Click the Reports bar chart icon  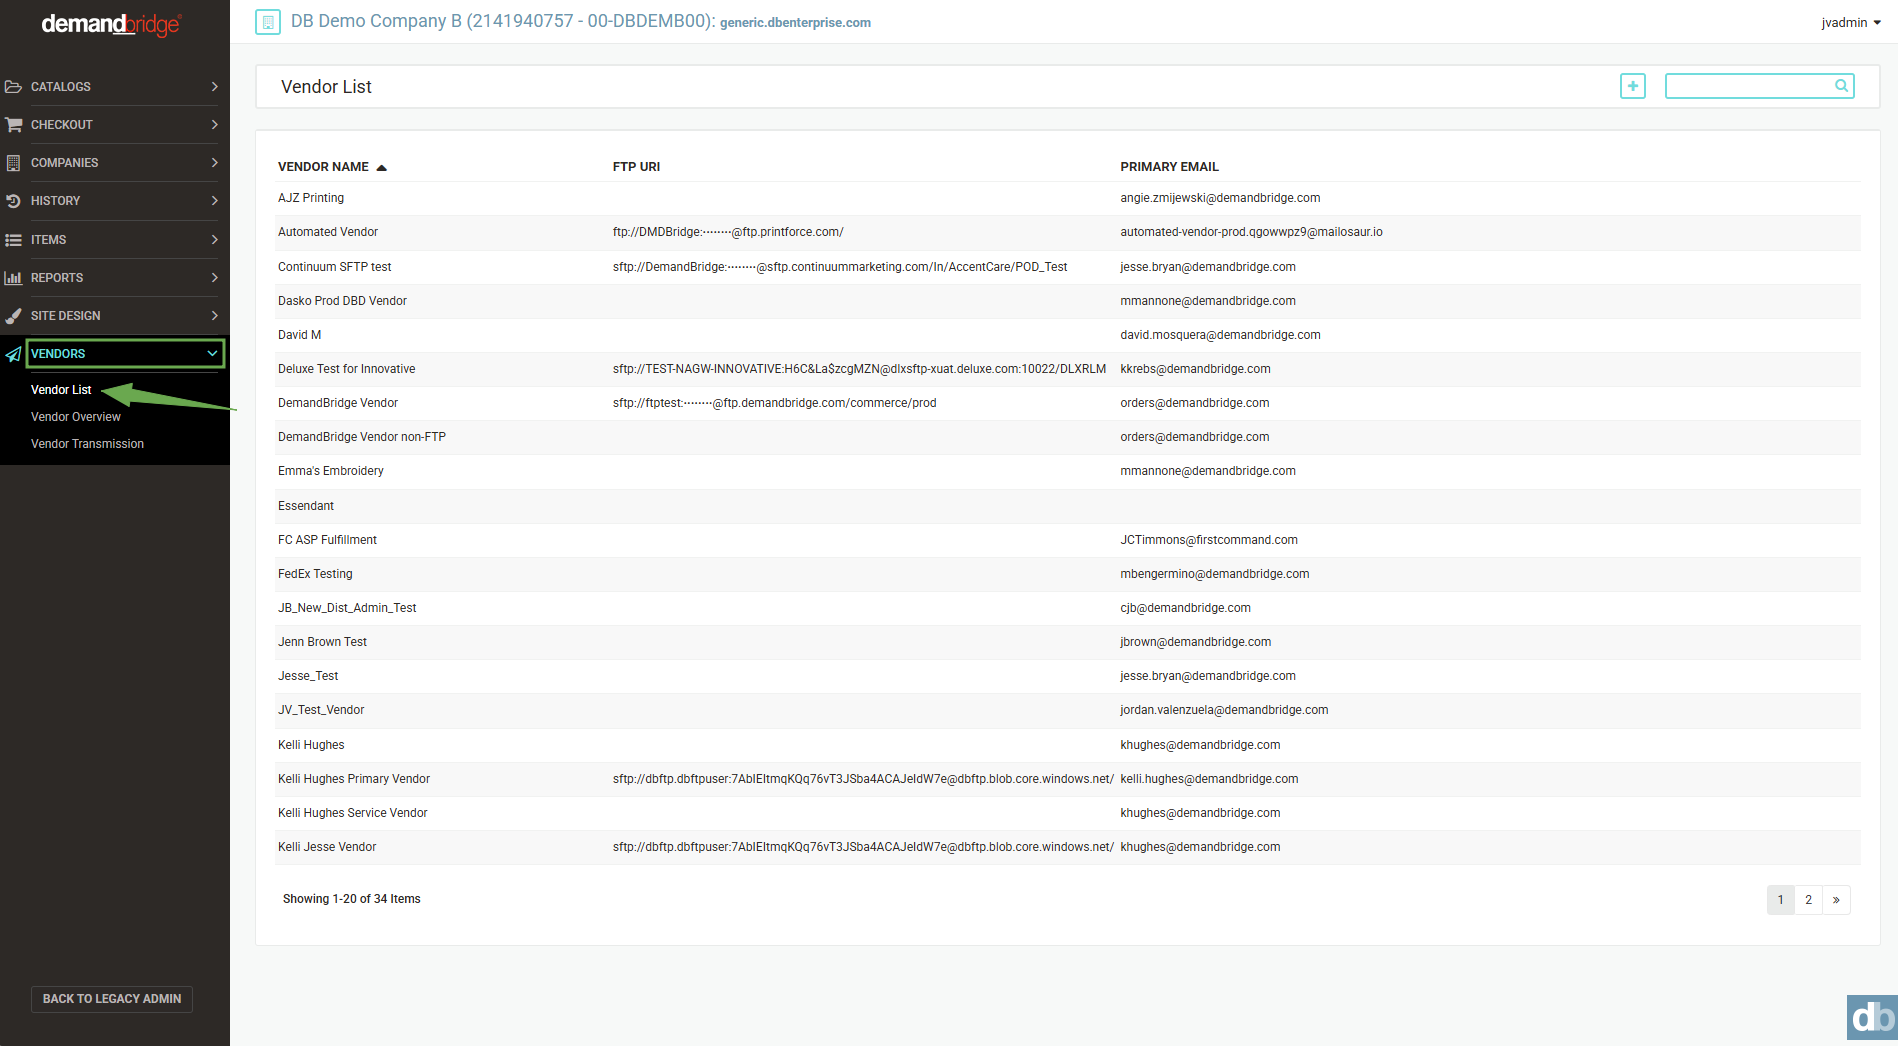[13, 278]
